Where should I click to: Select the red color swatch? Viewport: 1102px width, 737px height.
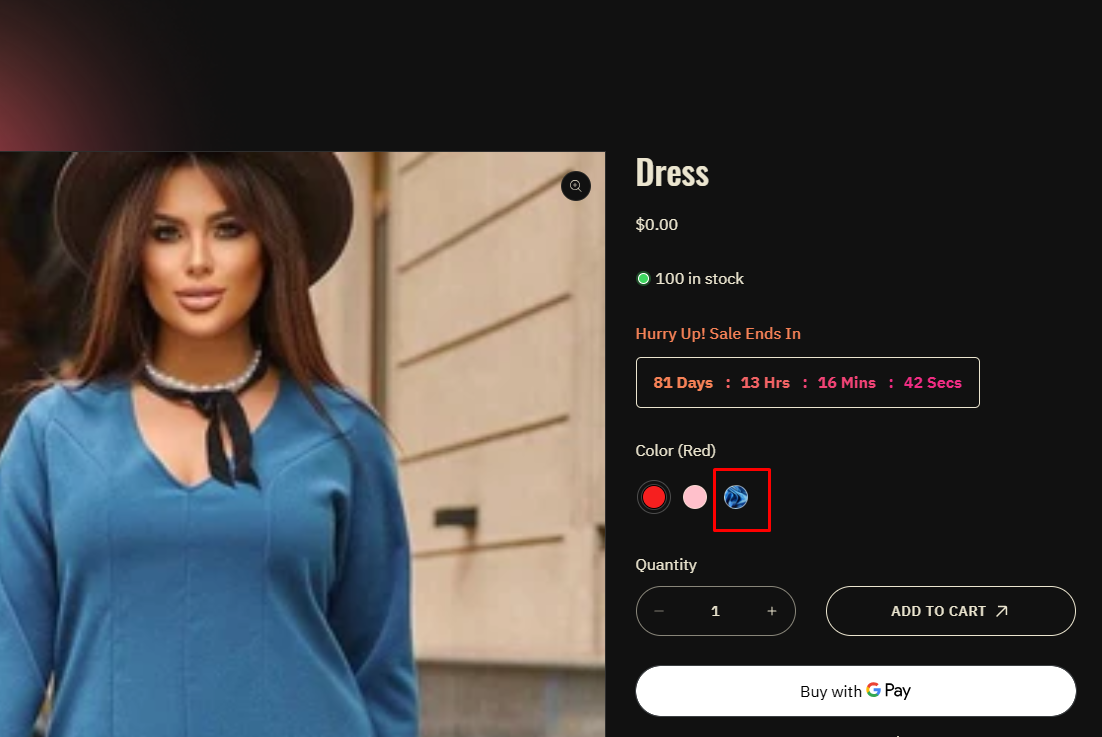point(654,497)
